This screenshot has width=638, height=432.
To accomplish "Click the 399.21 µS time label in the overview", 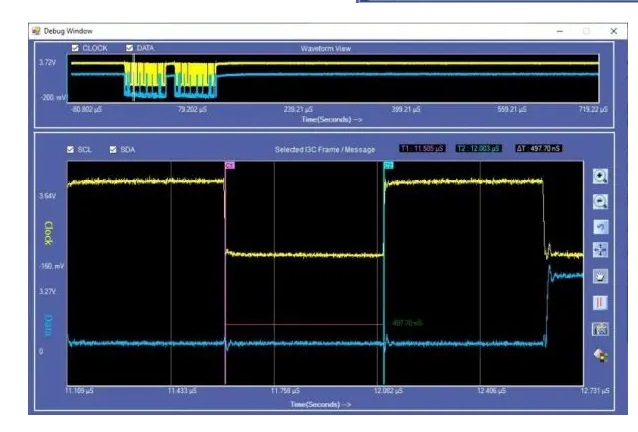I will [406, 109].
